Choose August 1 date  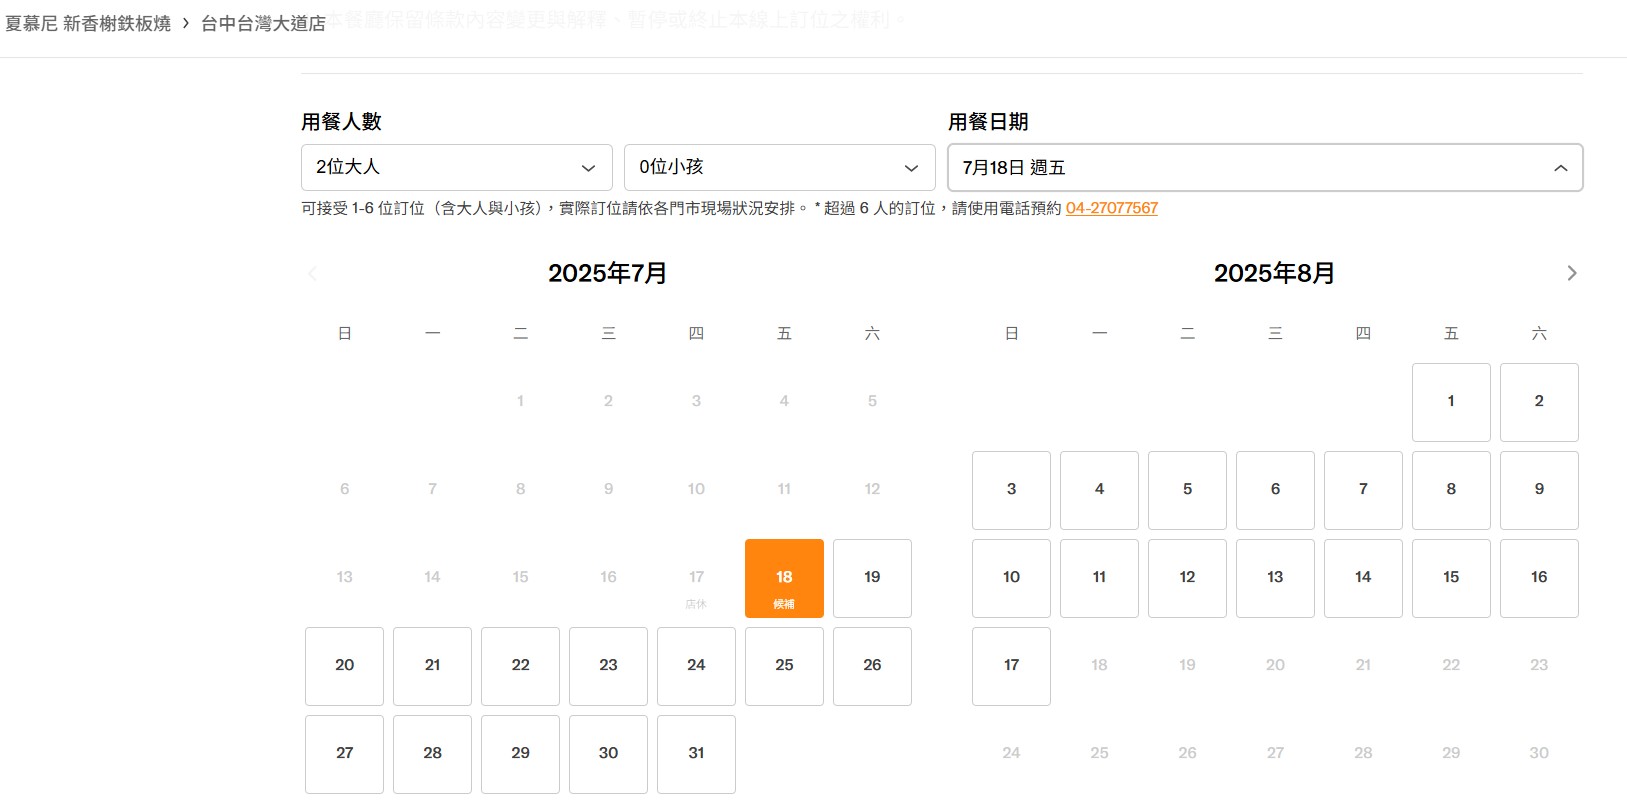click(1451, 402)
